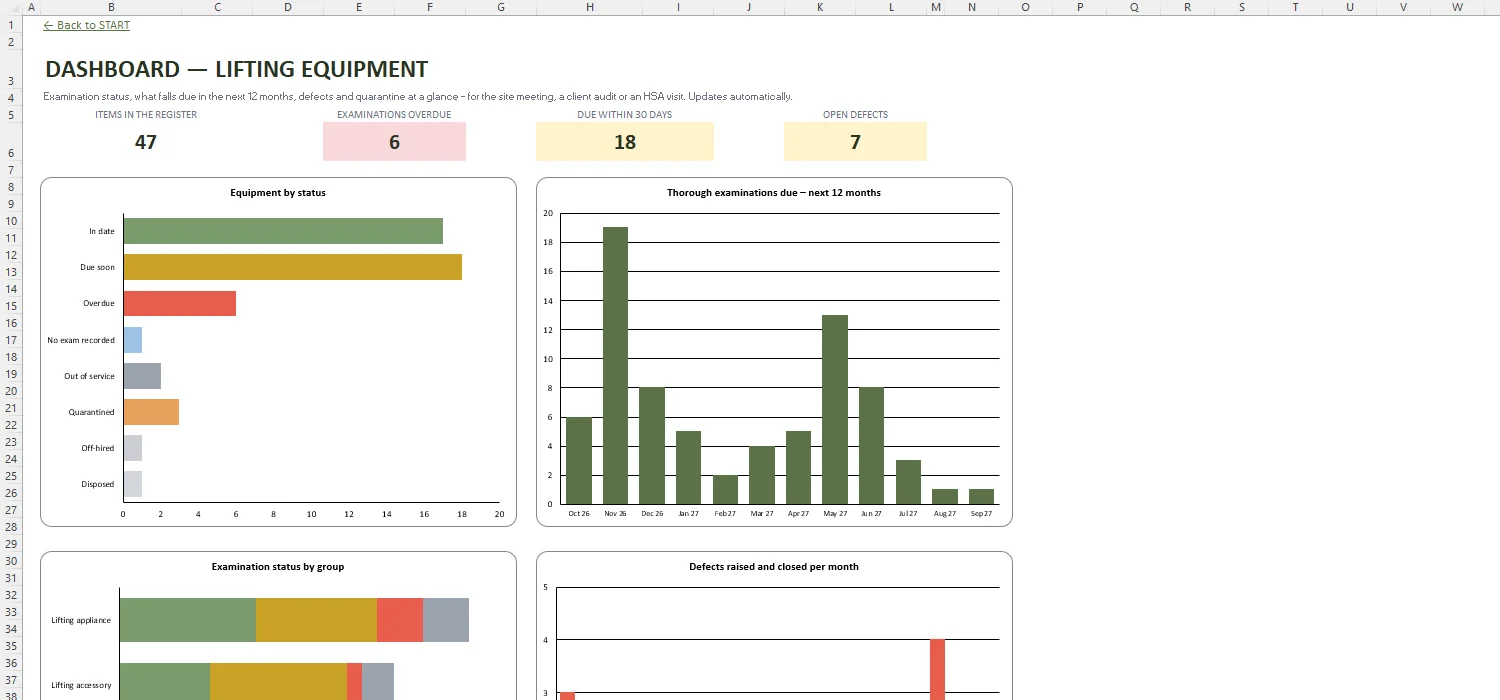
Task: Select row 28 header
Action: (x=11, y=527)
